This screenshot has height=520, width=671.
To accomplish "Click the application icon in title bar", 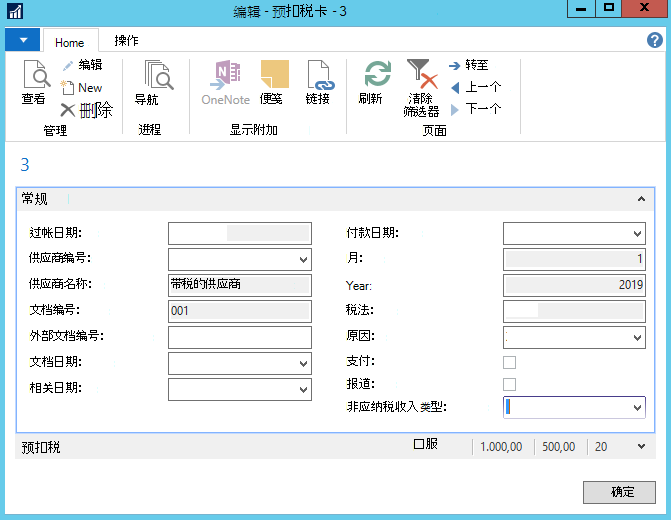I will click(15, 12).
